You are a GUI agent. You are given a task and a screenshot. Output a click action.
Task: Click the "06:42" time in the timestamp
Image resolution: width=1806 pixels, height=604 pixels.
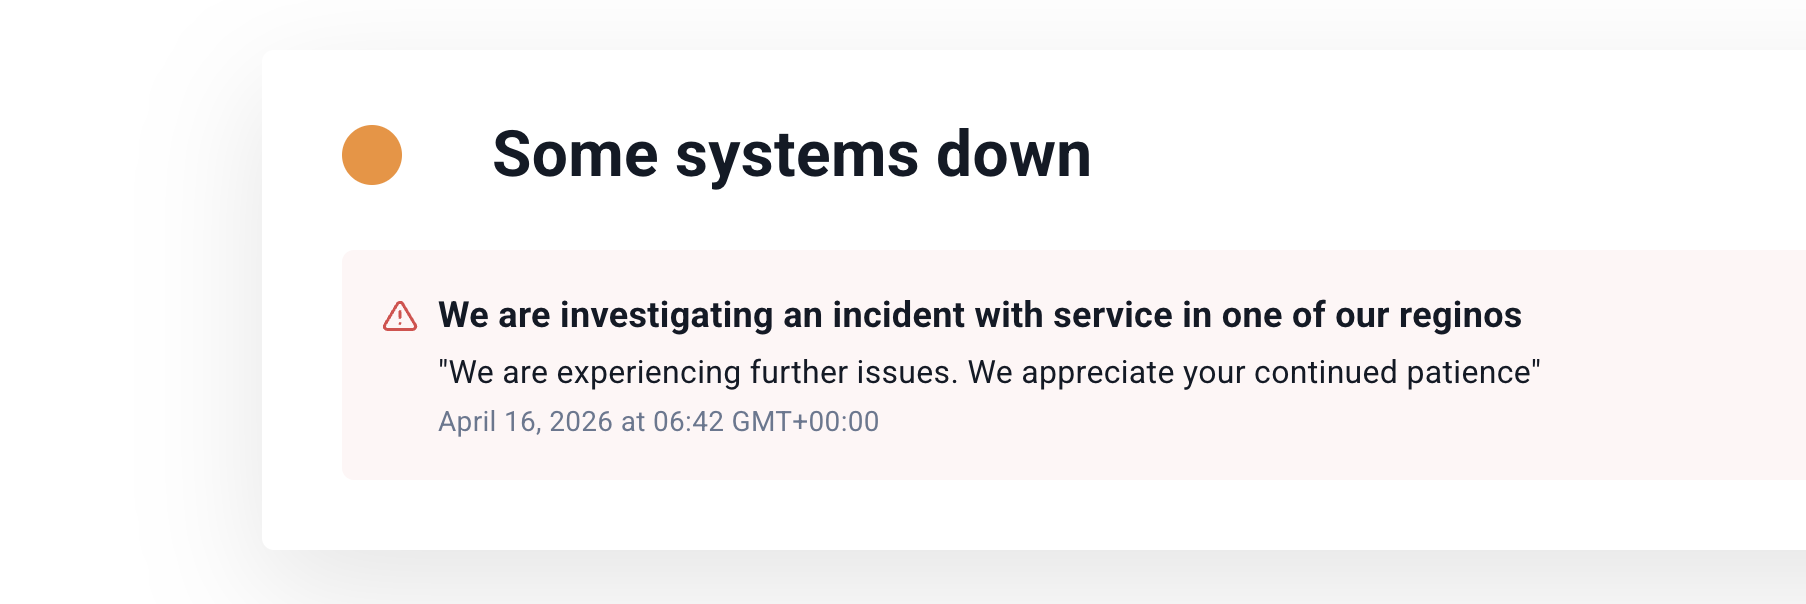pyautogui.click(x=688, y=421)
